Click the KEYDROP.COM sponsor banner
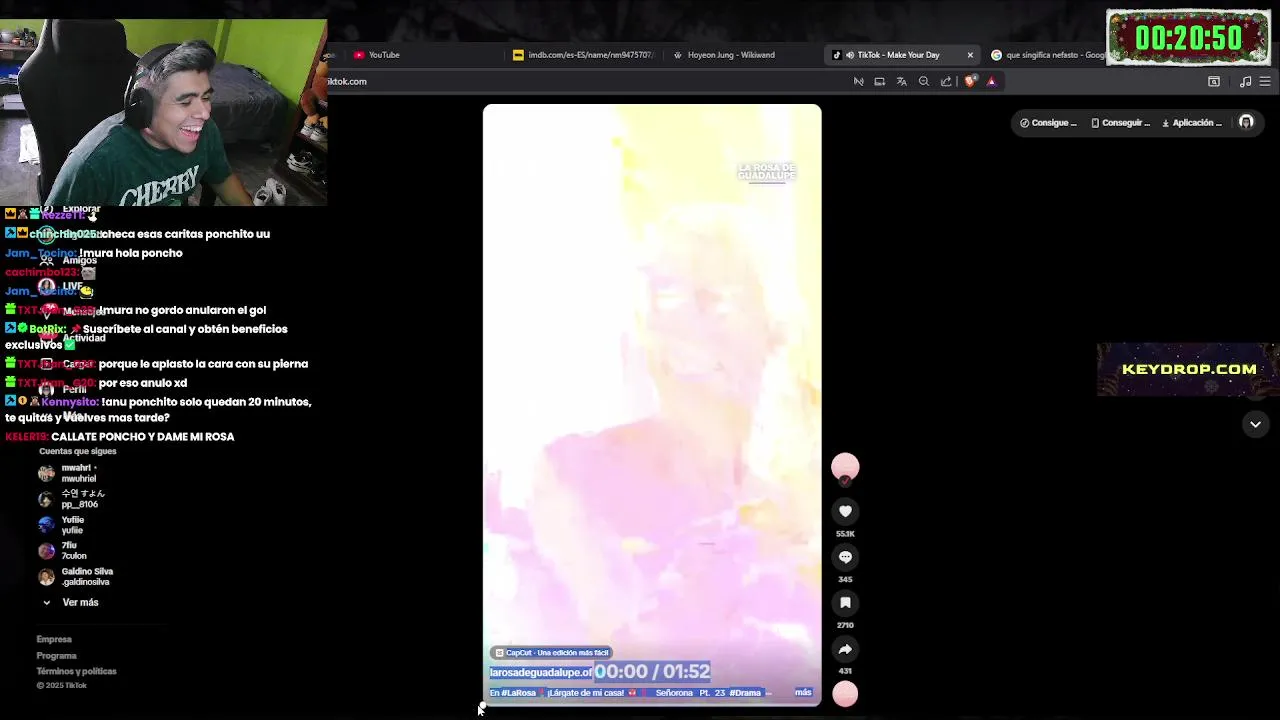1280x720 pixels. coord(1188,369)
